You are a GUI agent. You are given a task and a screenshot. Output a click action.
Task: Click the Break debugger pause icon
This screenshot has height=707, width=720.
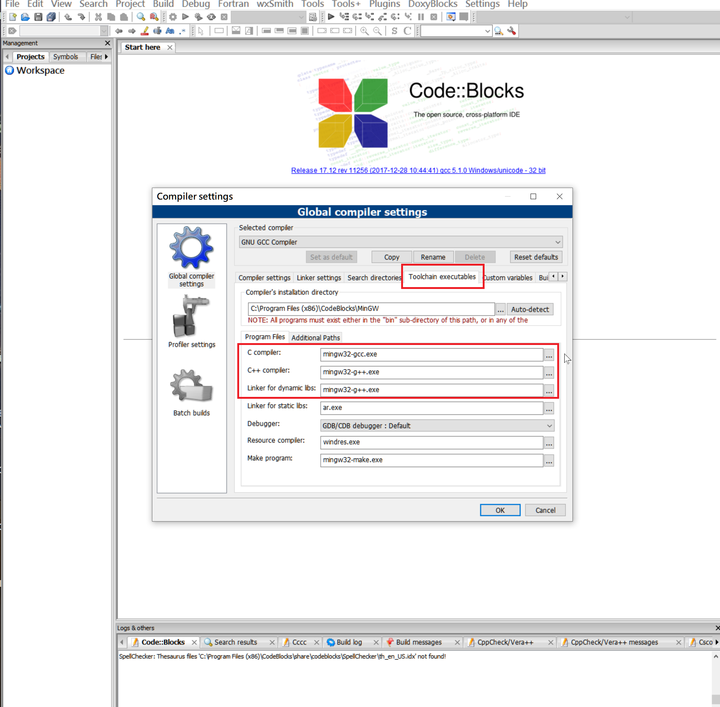tap(421, 17)
